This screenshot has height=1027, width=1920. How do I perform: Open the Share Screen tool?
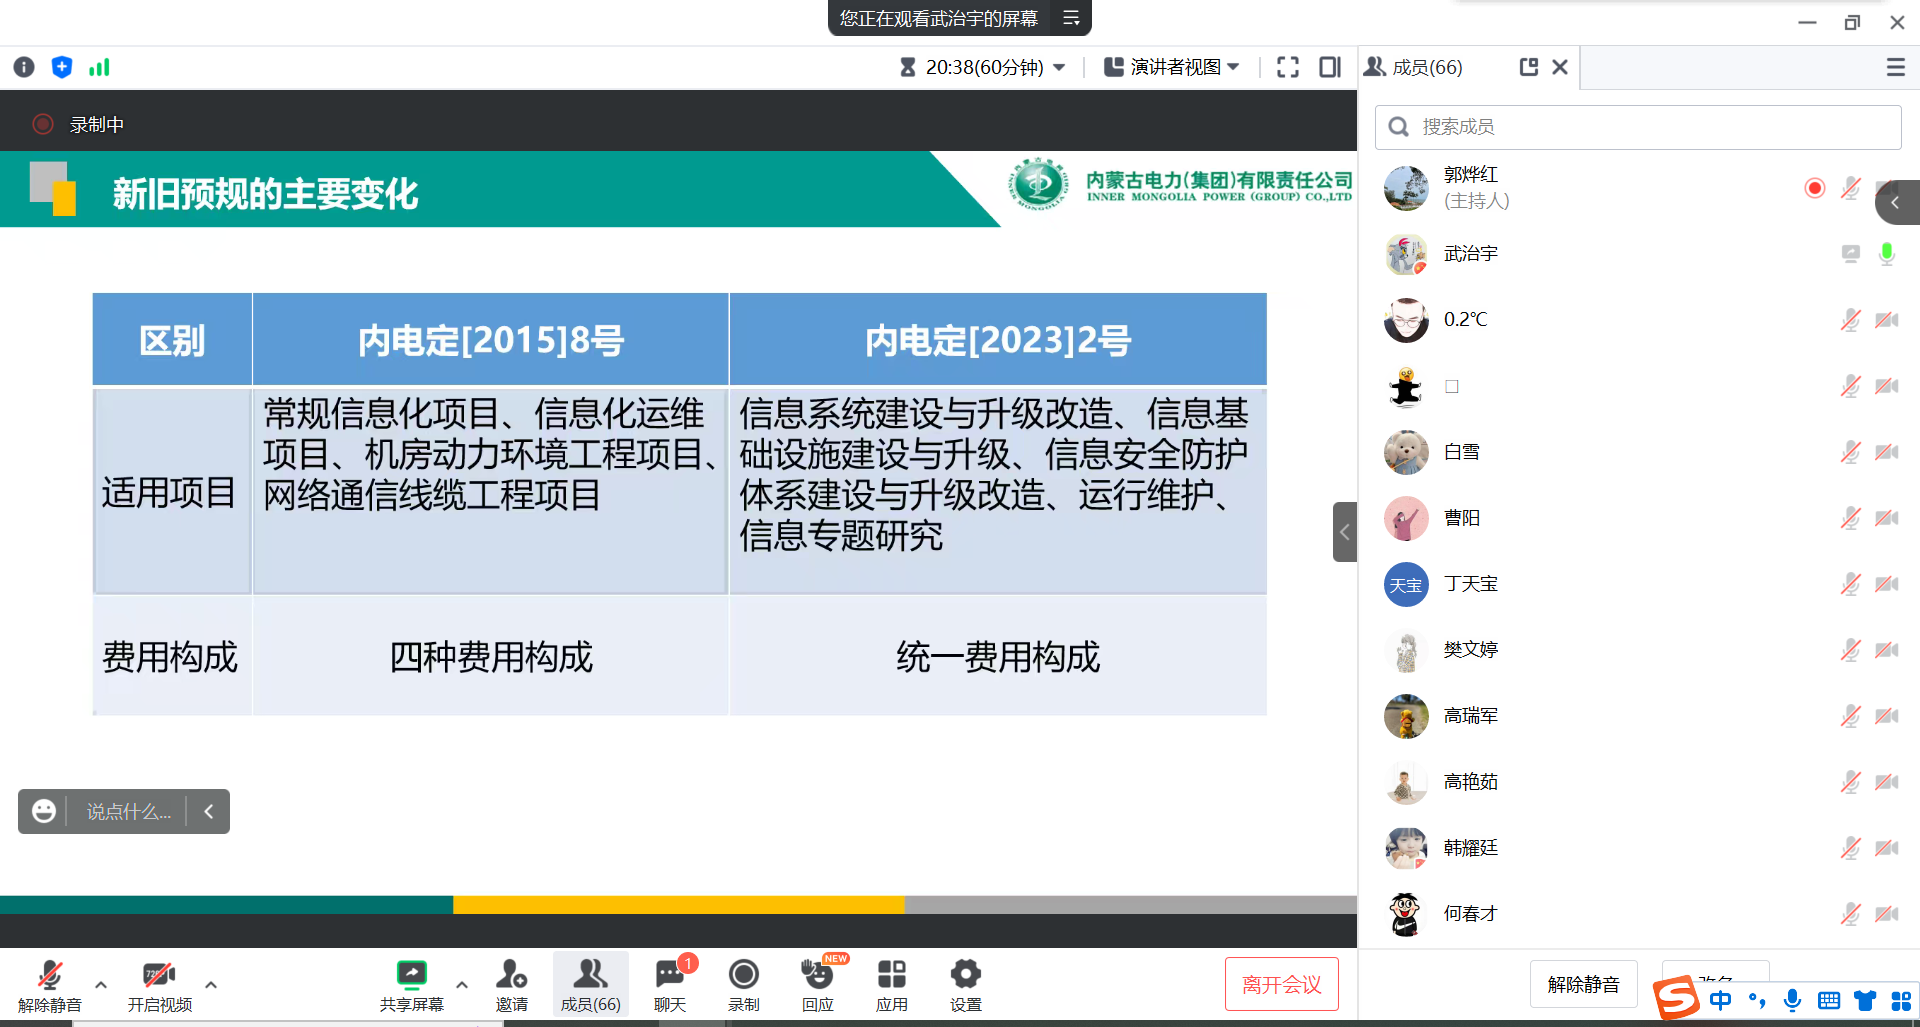pyautogui.click(x=411, y=985)
